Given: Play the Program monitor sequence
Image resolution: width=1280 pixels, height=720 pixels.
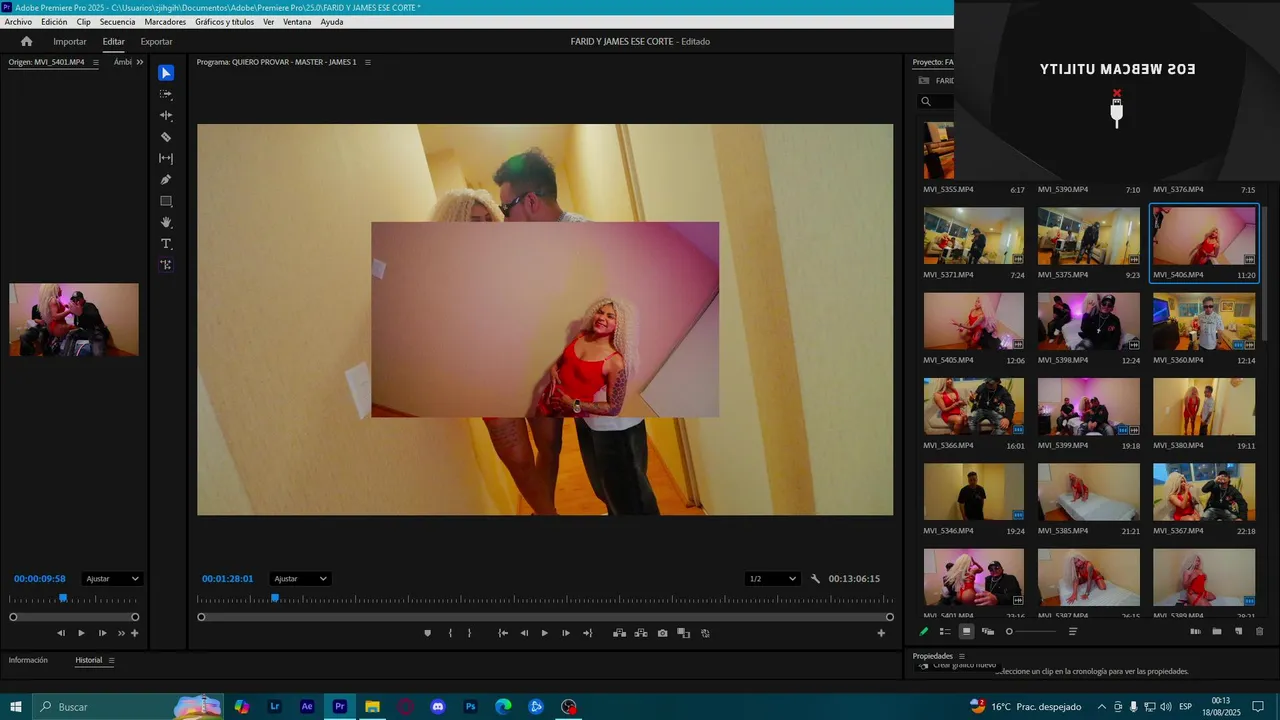Looking at the screenshot, I should tap(545, 633).
